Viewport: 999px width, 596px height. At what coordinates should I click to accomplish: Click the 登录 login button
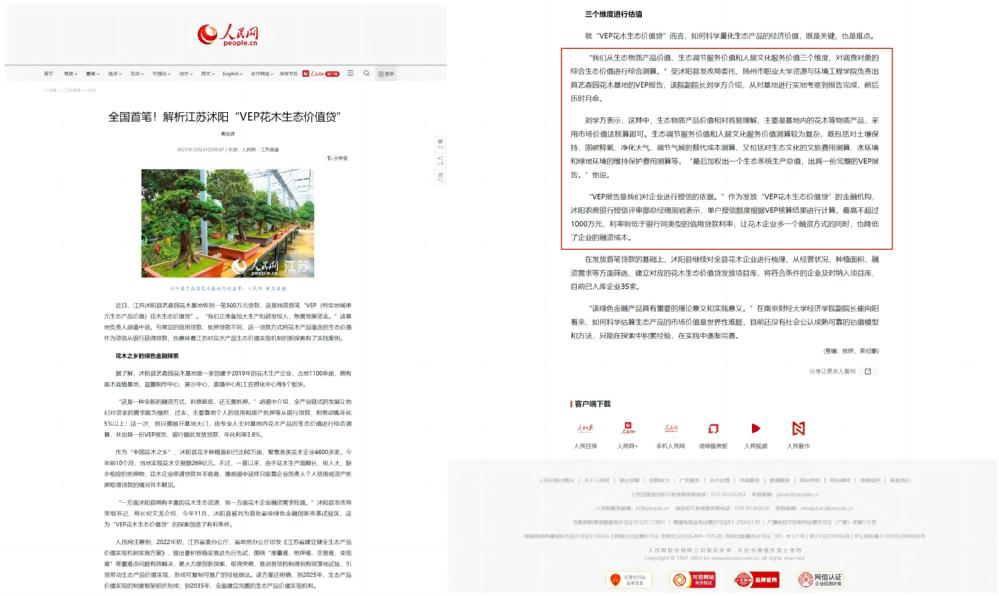[385, 73]
